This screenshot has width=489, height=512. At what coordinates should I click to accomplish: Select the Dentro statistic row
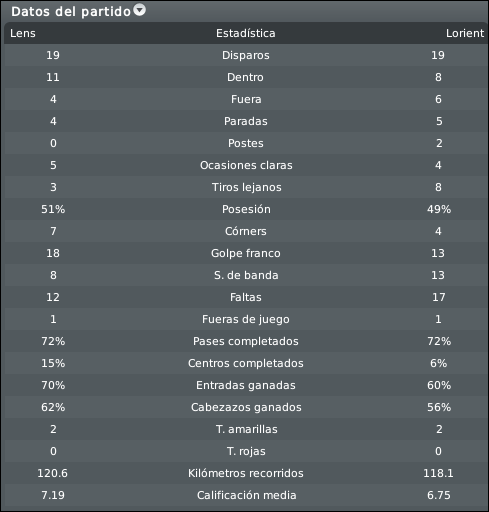click(246, 77)
